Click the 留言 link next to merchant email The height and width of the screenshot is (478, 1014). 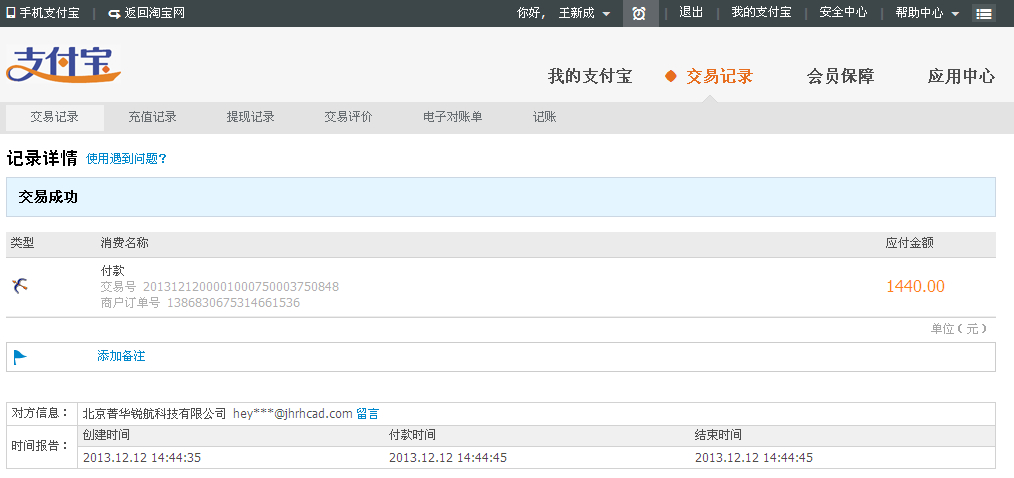[367, 413]
